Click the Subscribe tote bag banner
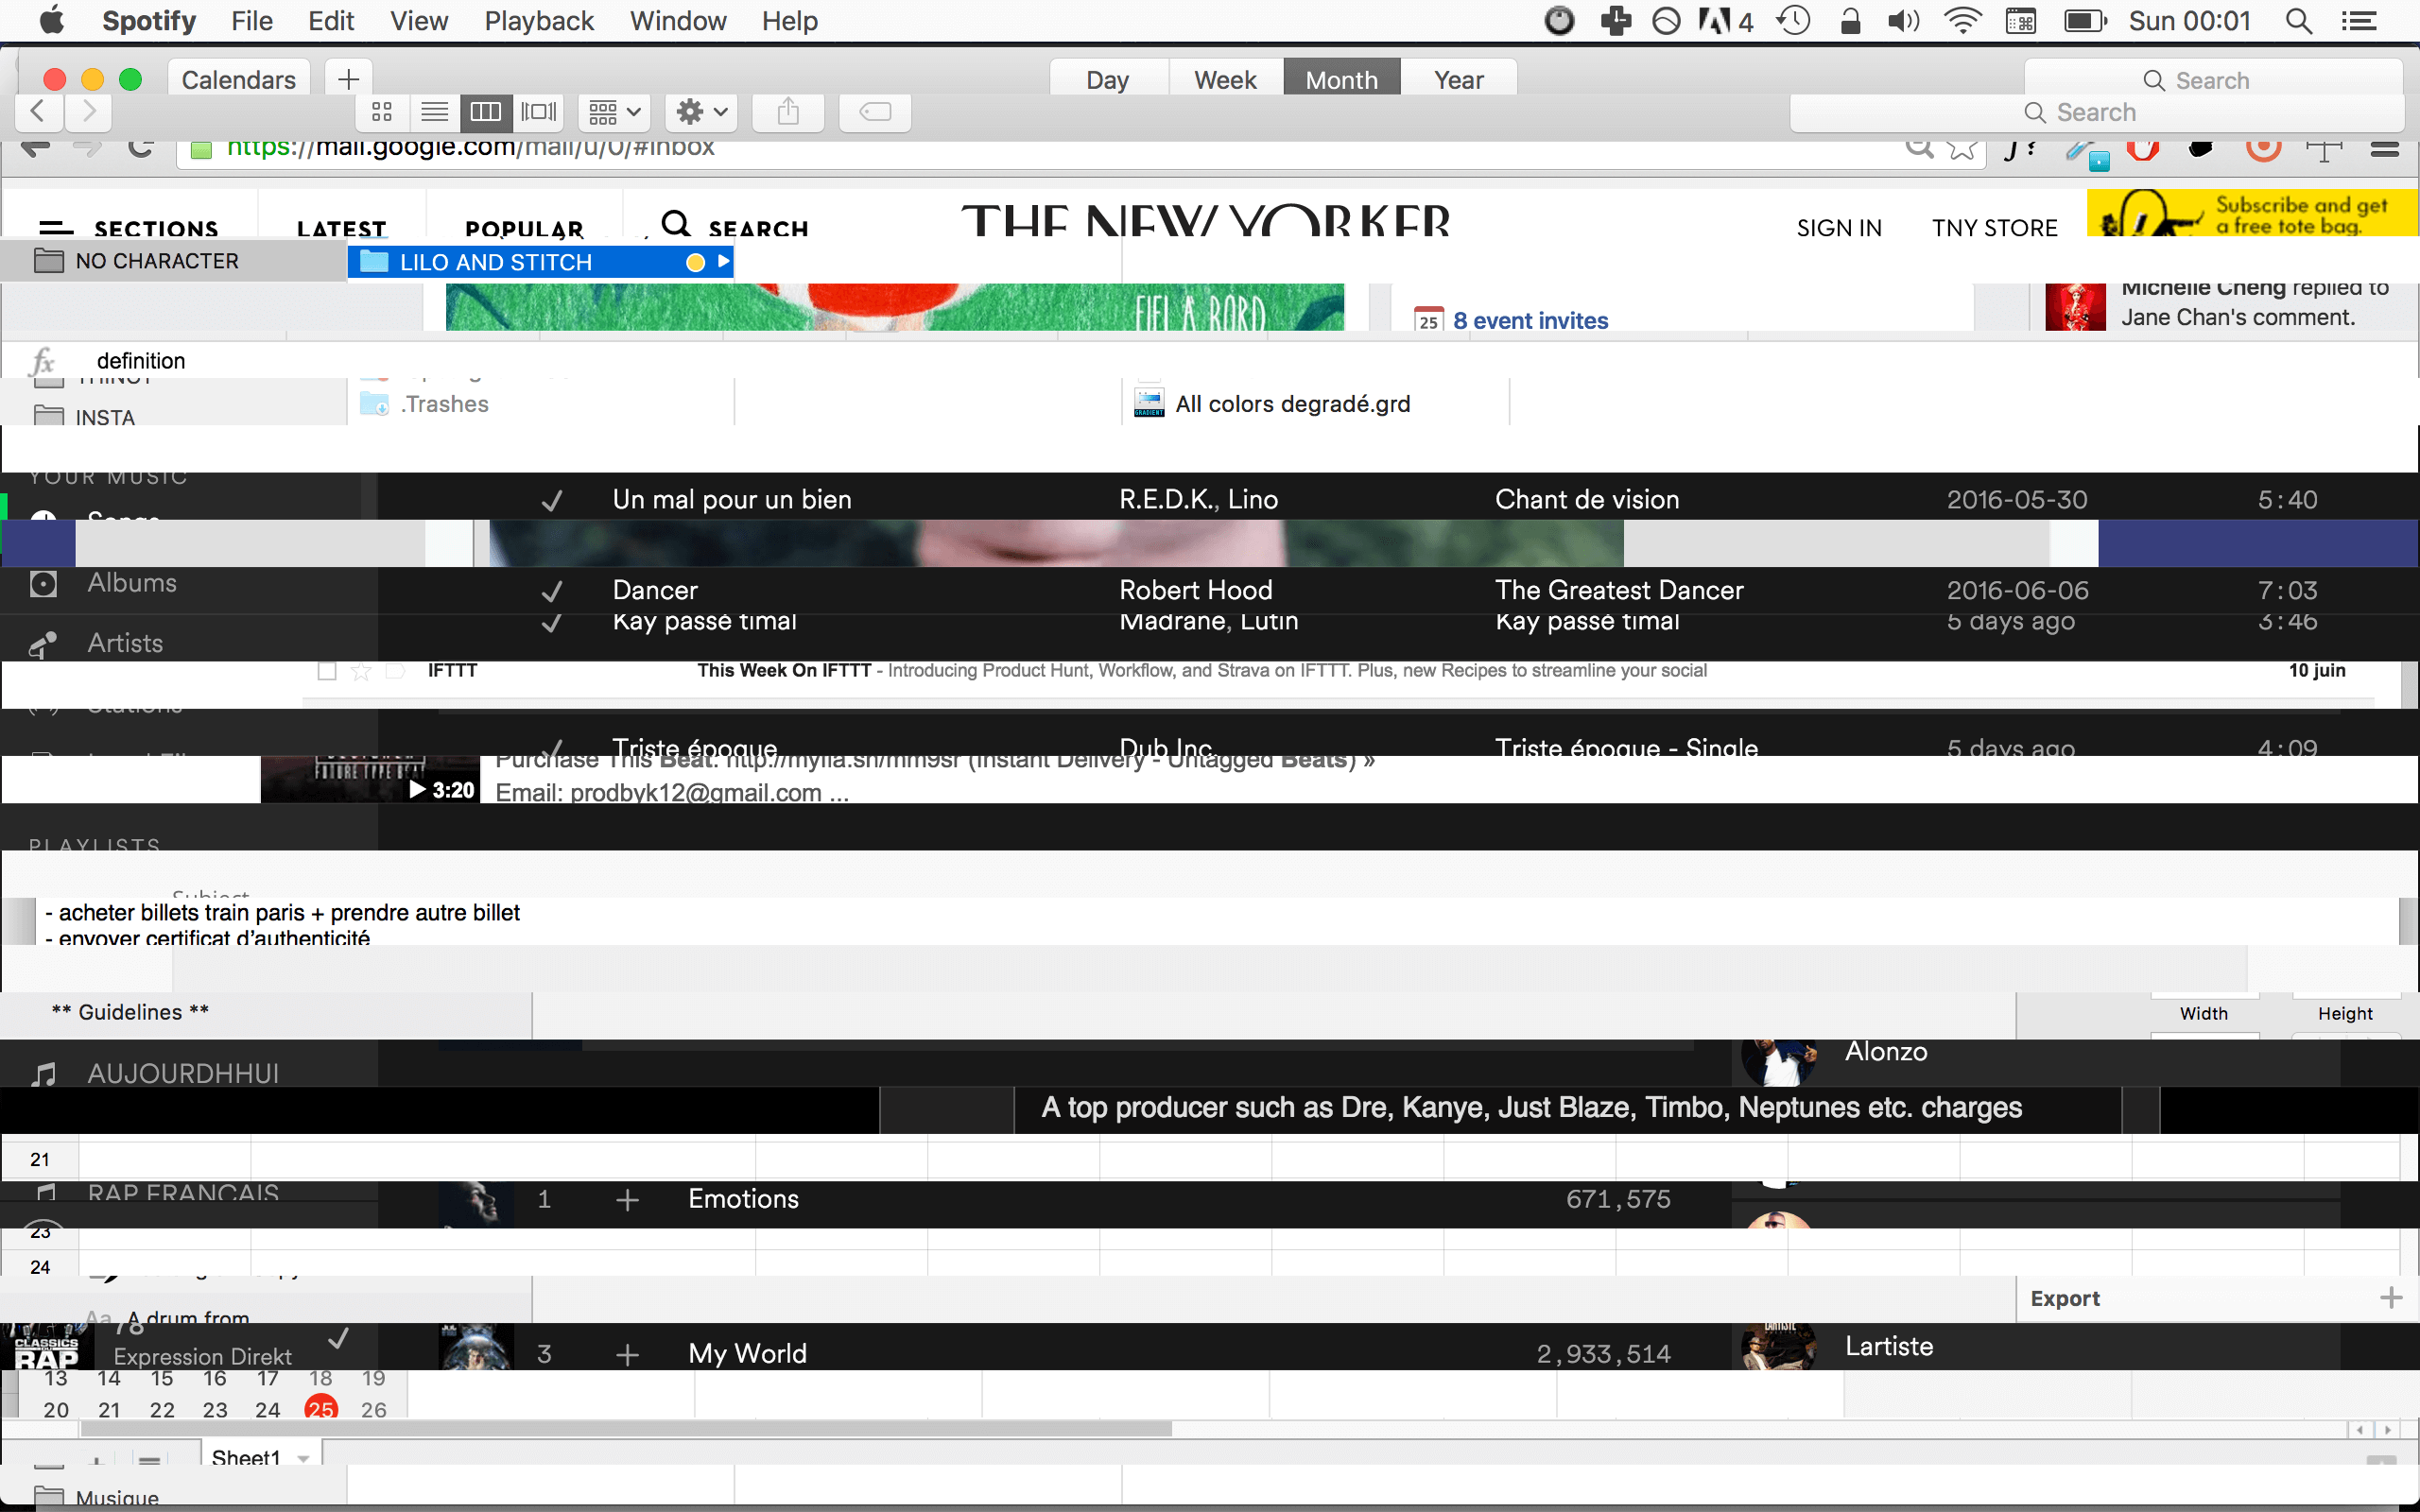This screenshot has height=1512, width=2420. pyautogui.click(x=2252, y=213)
